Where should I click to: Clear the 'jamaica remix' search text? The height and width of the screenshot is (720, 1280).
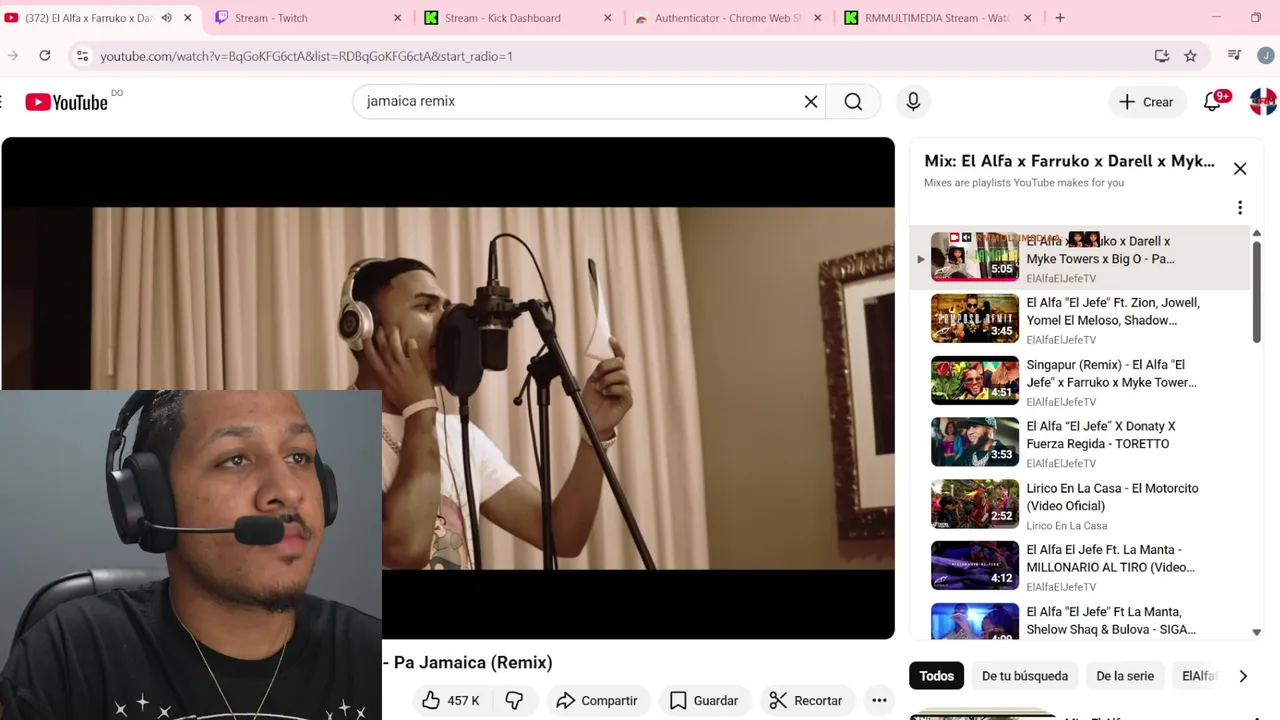(x=811, y=101)
